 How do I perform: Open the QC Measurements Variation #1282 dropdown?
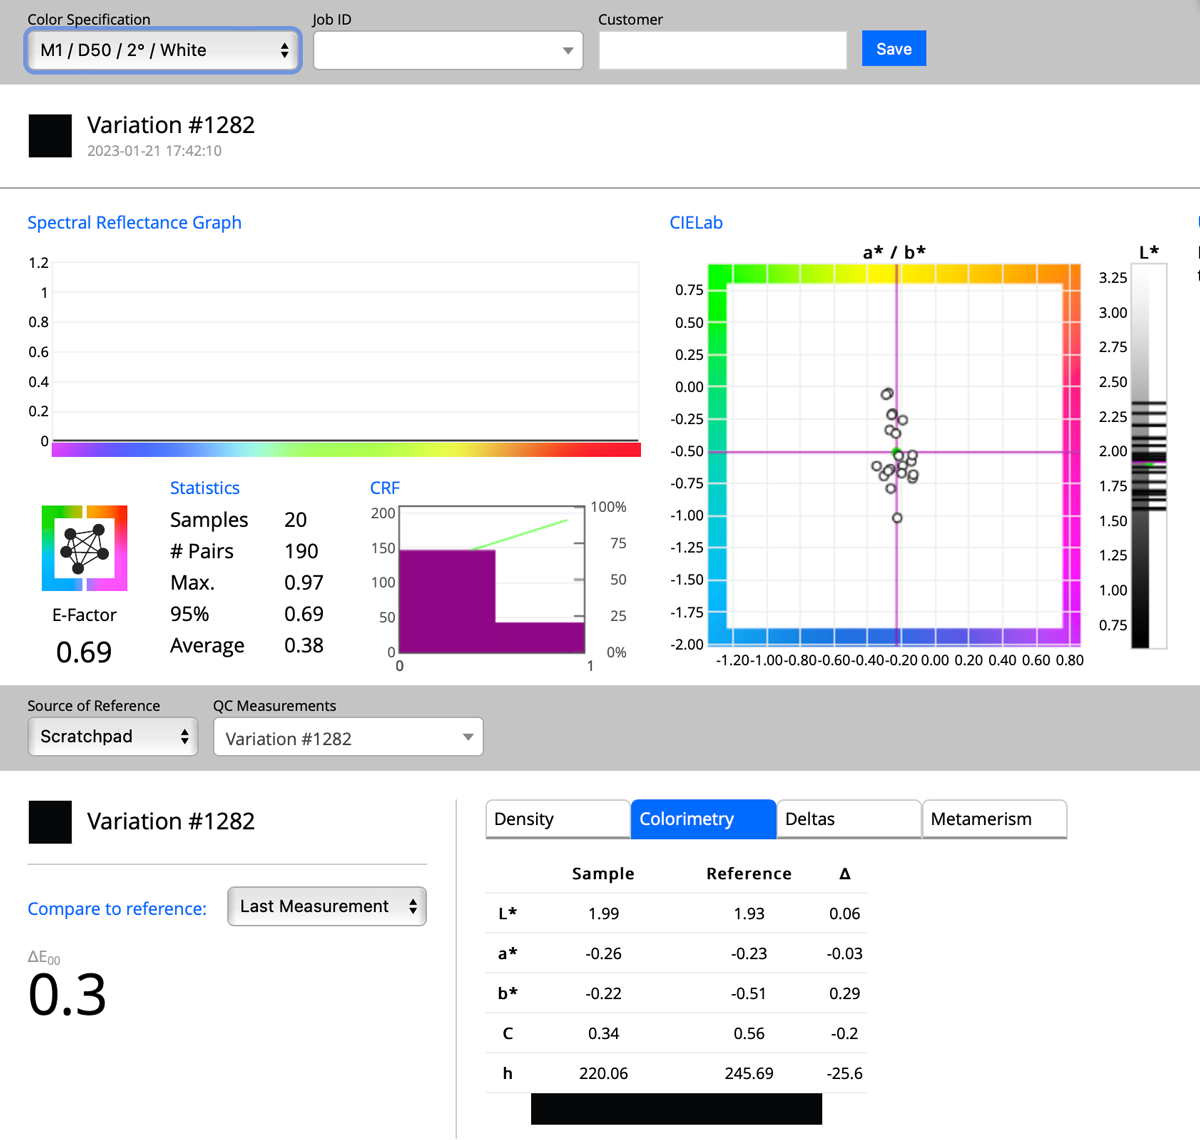(x=348, y=738)
